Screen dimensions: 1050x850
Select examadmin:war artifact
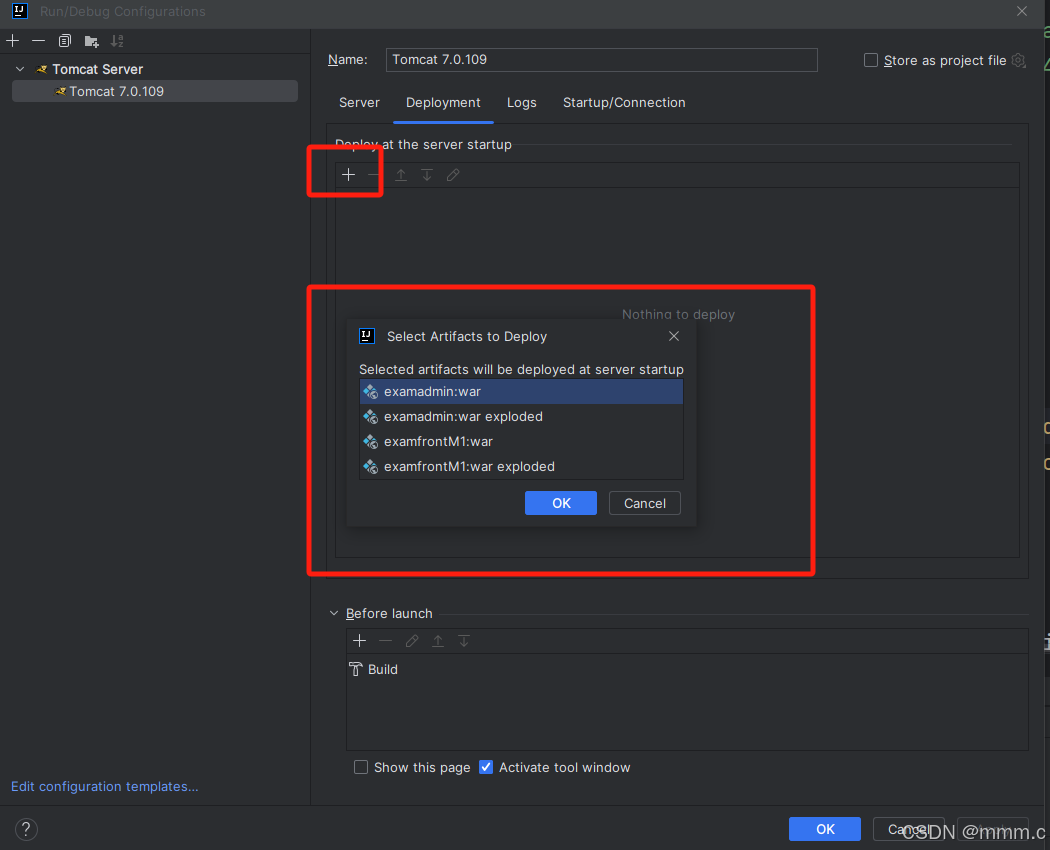tap(521, 391)
